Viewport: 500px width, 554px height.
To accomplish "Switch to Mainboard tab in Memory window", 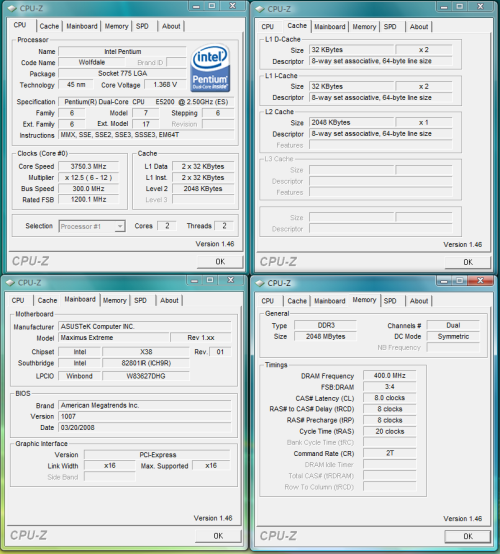I will point(330,301).
